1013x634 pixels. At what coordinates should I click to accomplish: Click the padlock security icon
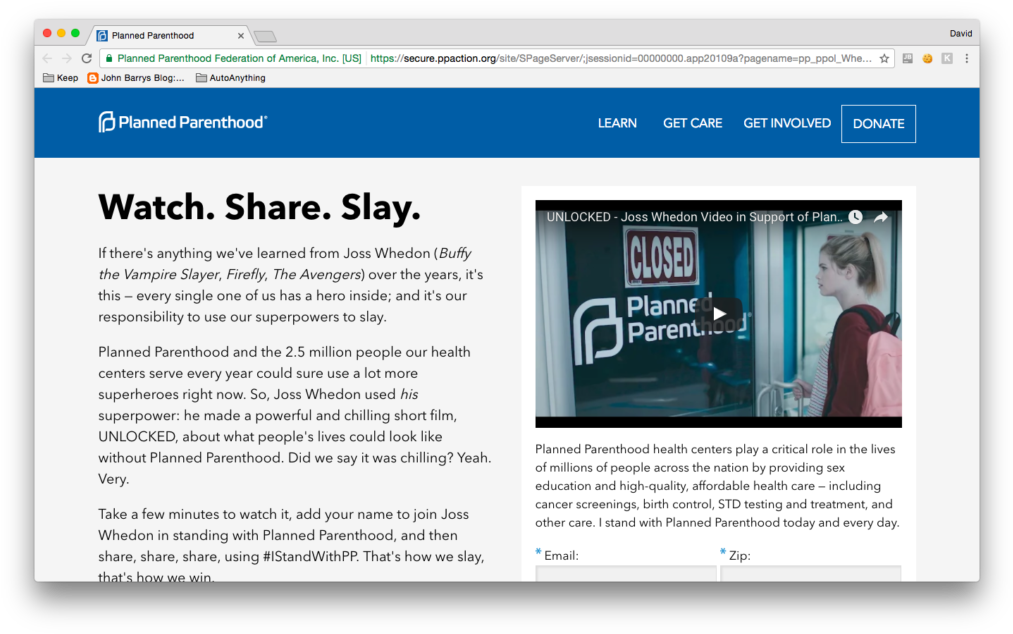pos(108,58)
